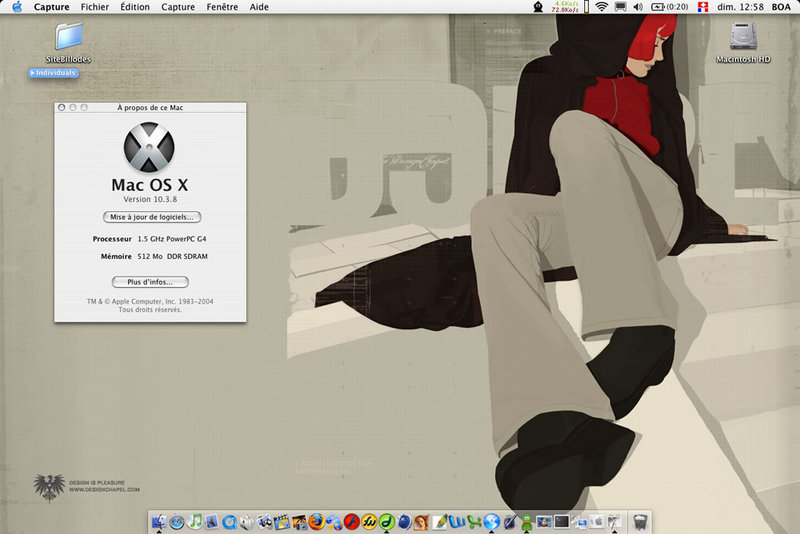The width and height of the screenshot is (800, 534).
Task: Click the Individuals label under SiteBillodes
Action: (x=54, y=73)
